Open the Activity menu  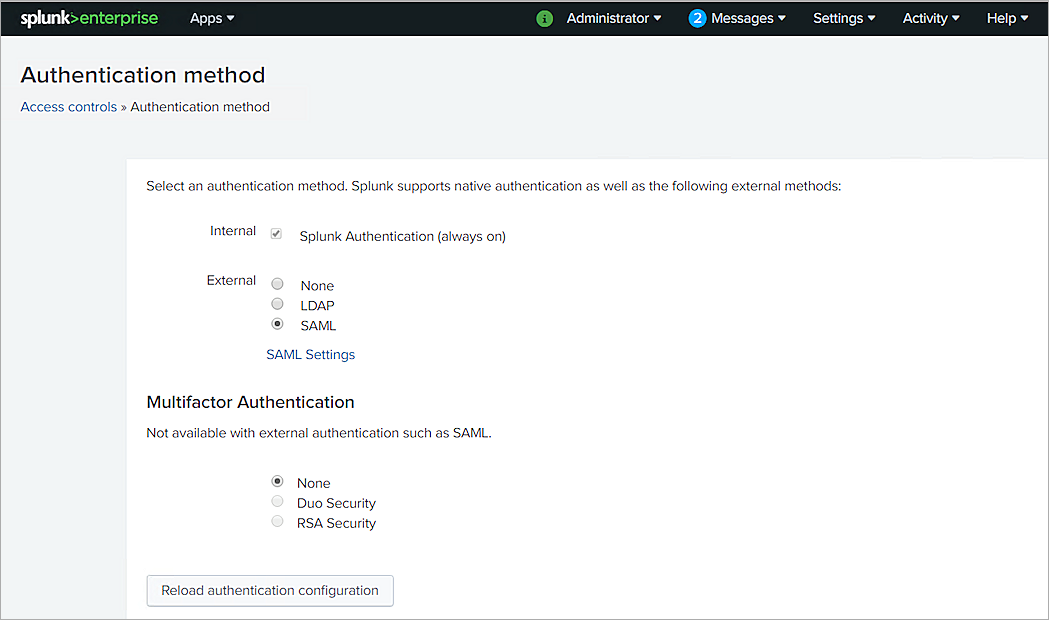pyautogui.click(x=930, y=18)
